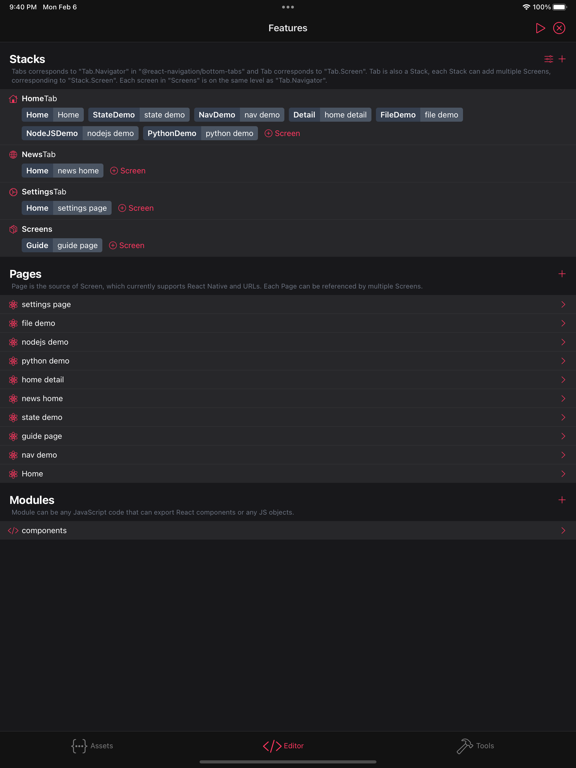Add a new module with plus icon
This screenshot has width=576, height=768.
[x=562, y=500]
